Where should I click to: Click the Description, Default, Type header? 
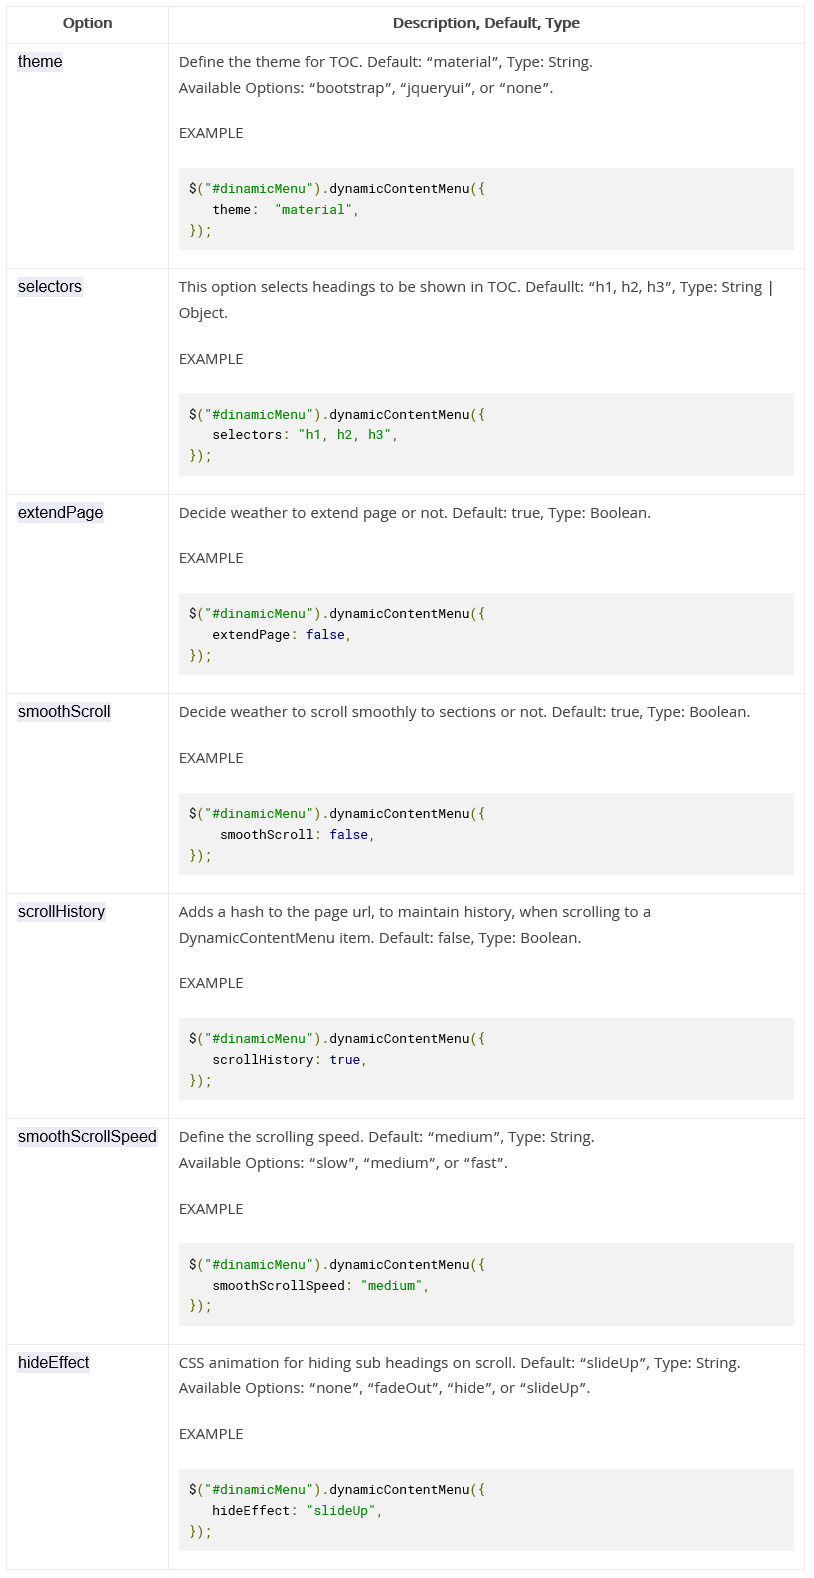pos(486,23)
